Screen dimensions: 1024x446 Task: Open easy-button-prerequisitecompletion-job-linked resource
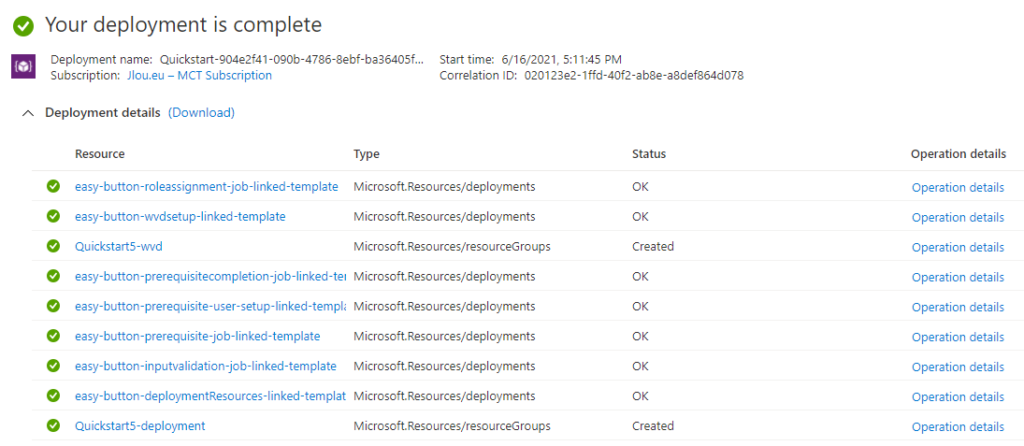pyautogui.click(x=210, y=277)
